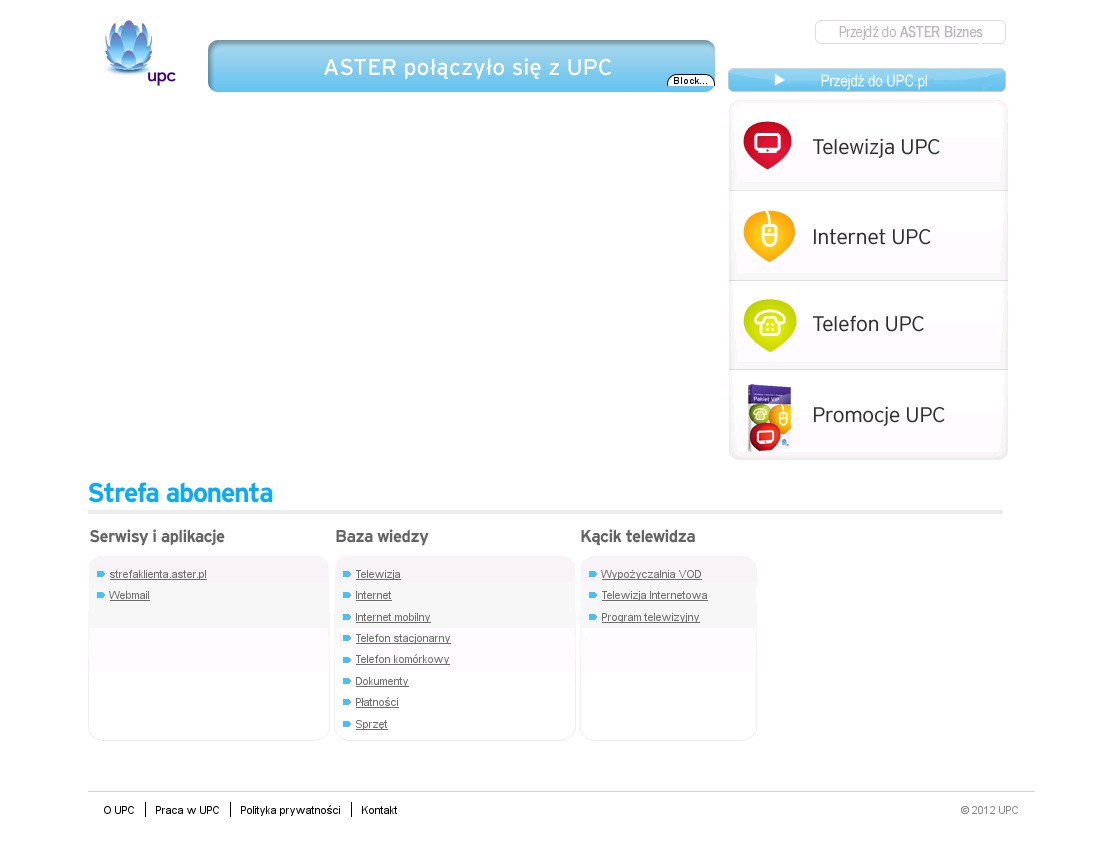Screen dimensions: 1101x862
Task: Open Internet mobilny in Baza wiedzy
Action: pos(393,618)
